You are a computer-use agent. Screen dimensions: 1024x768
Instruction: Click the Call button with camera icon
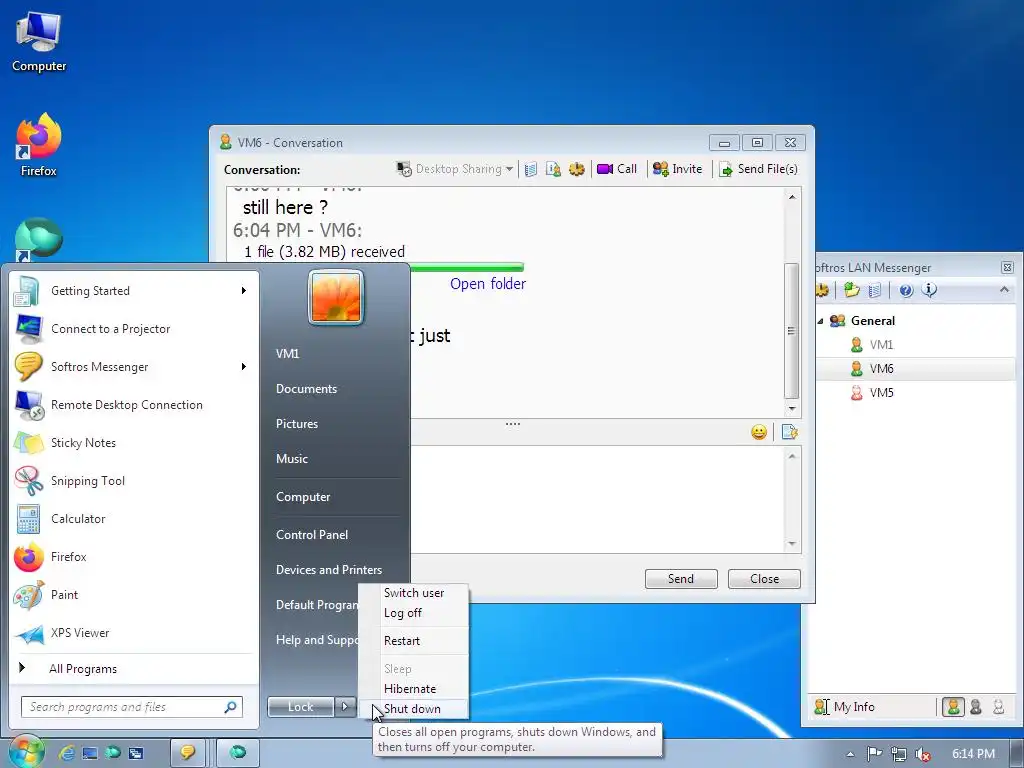pyautogui.click(x=616, y=168)
